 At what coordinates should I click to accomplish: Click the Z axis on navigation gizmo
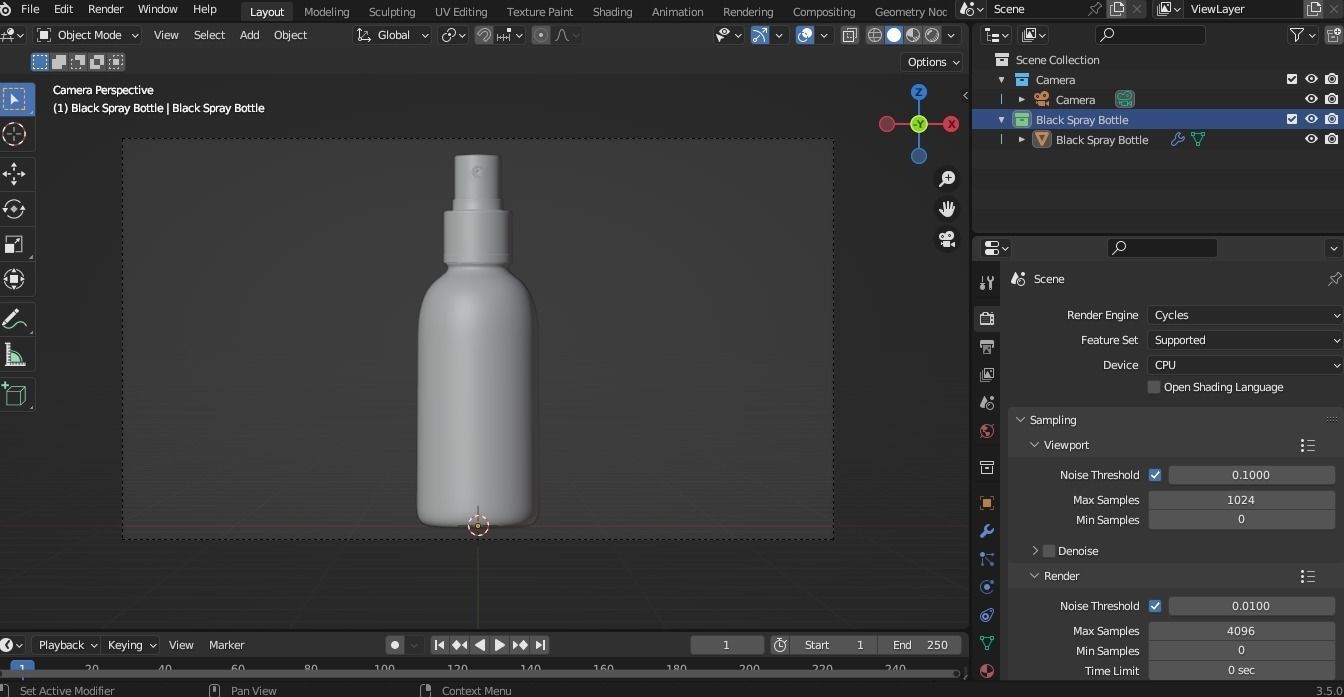click(919, 92)
